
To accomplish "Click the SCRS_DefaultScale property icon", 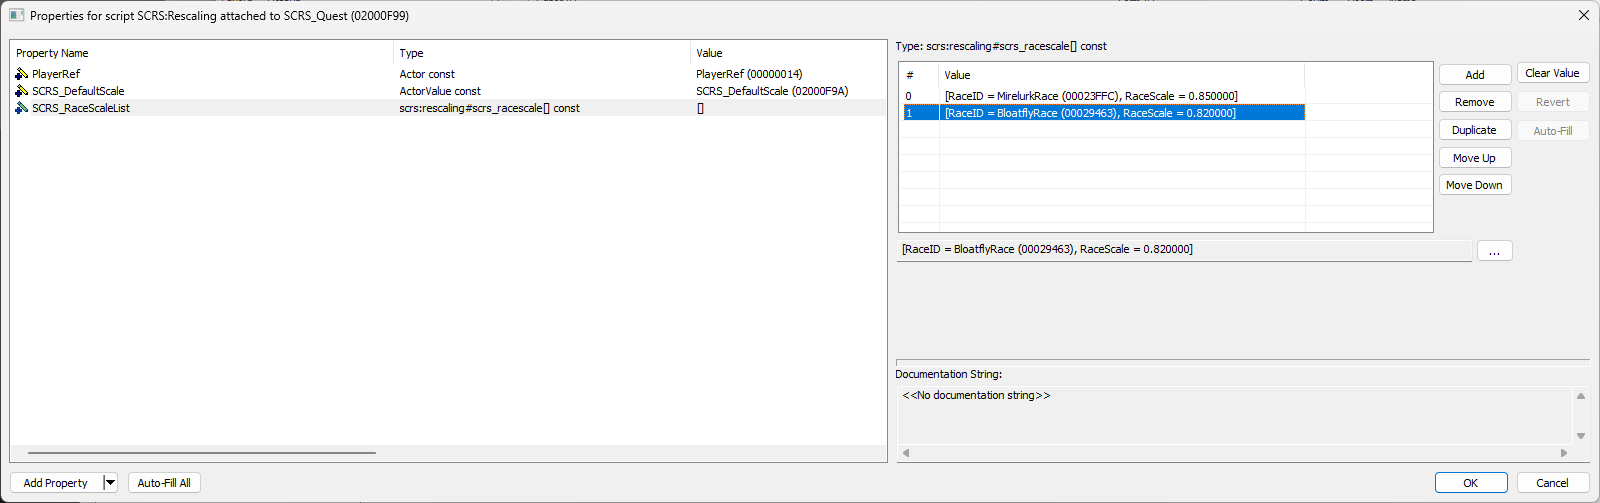I will (x=21, y=91).
